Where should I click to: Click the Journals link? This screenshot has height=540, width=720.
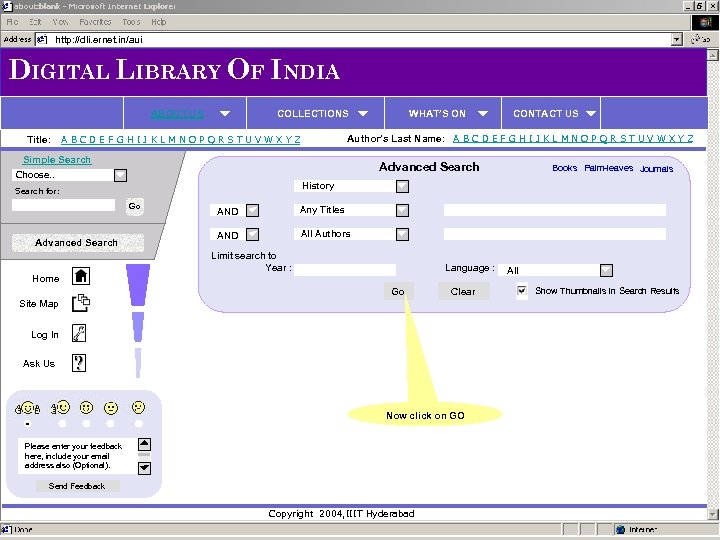pyautogui.click(x=656, y=169)
